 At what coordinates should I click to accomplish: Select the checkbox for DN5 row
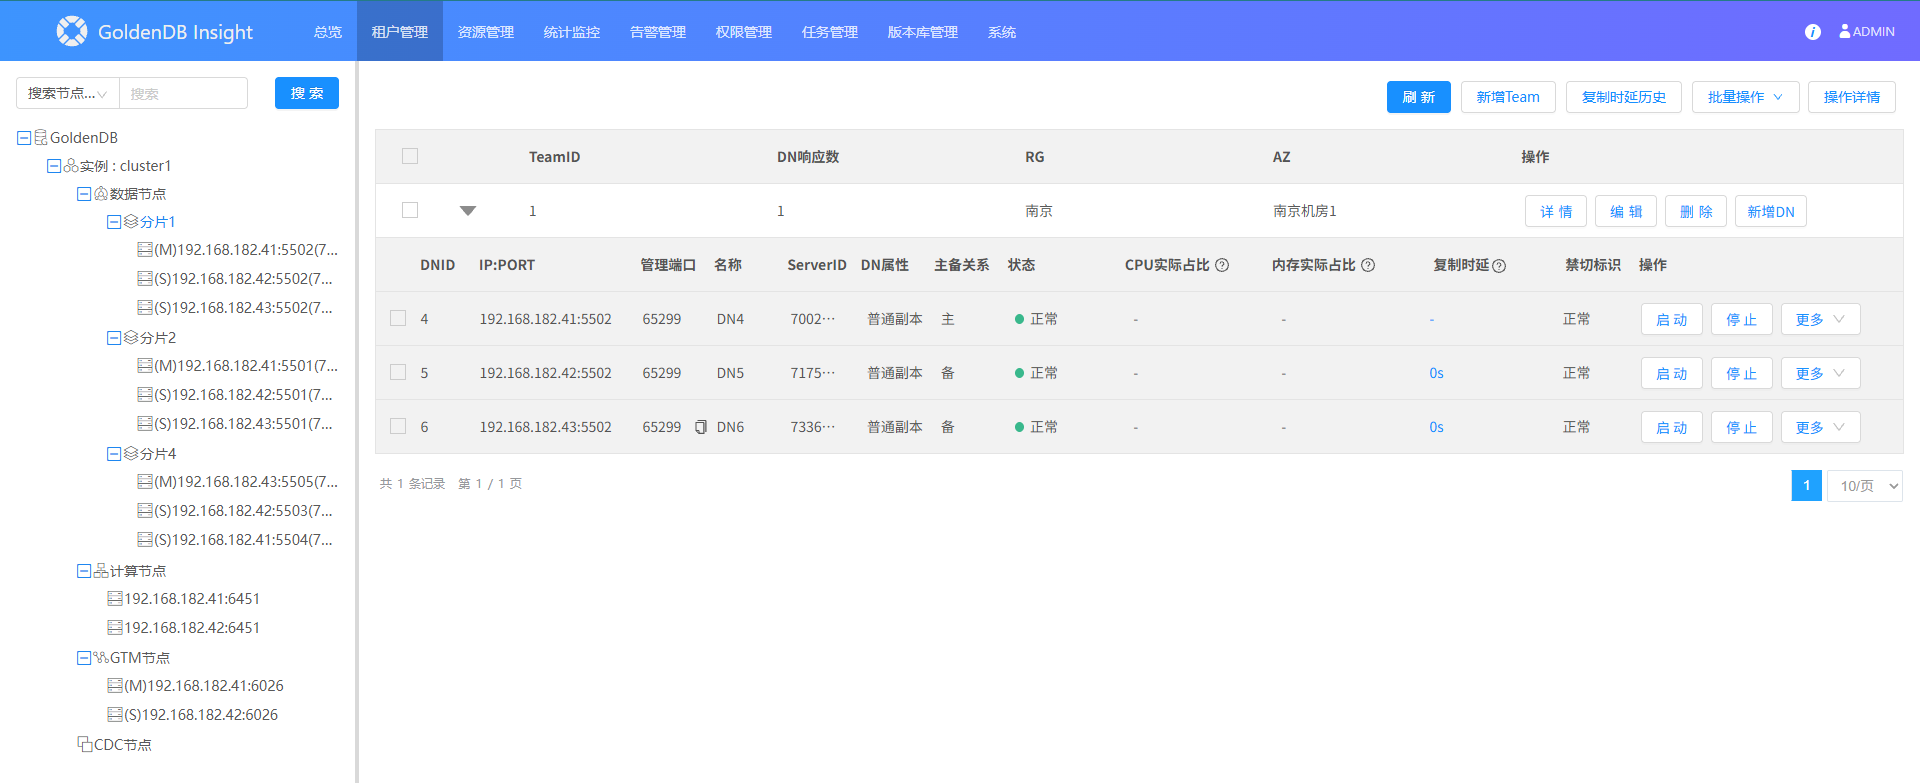point(398,372)
